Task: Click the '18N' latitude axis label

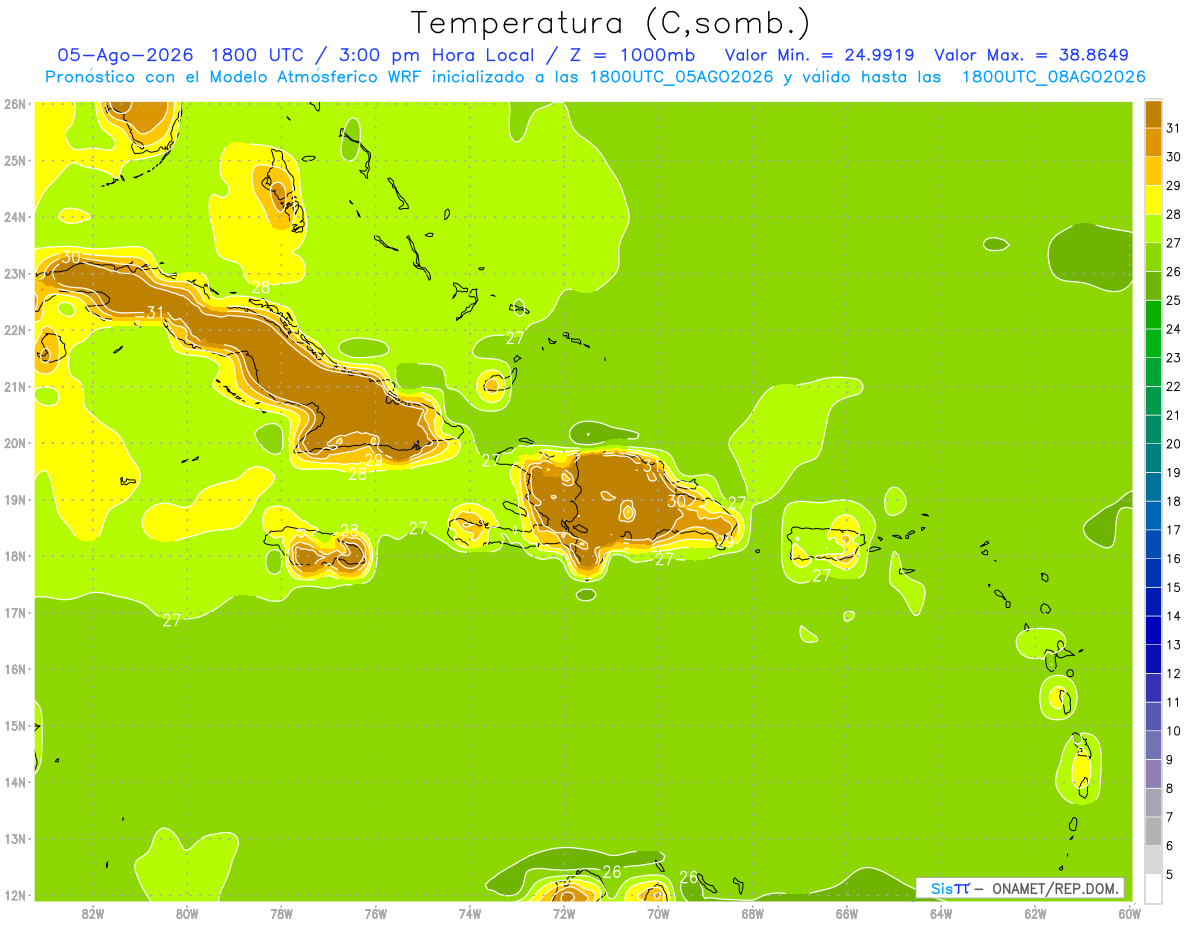Action: pos(15,556)
